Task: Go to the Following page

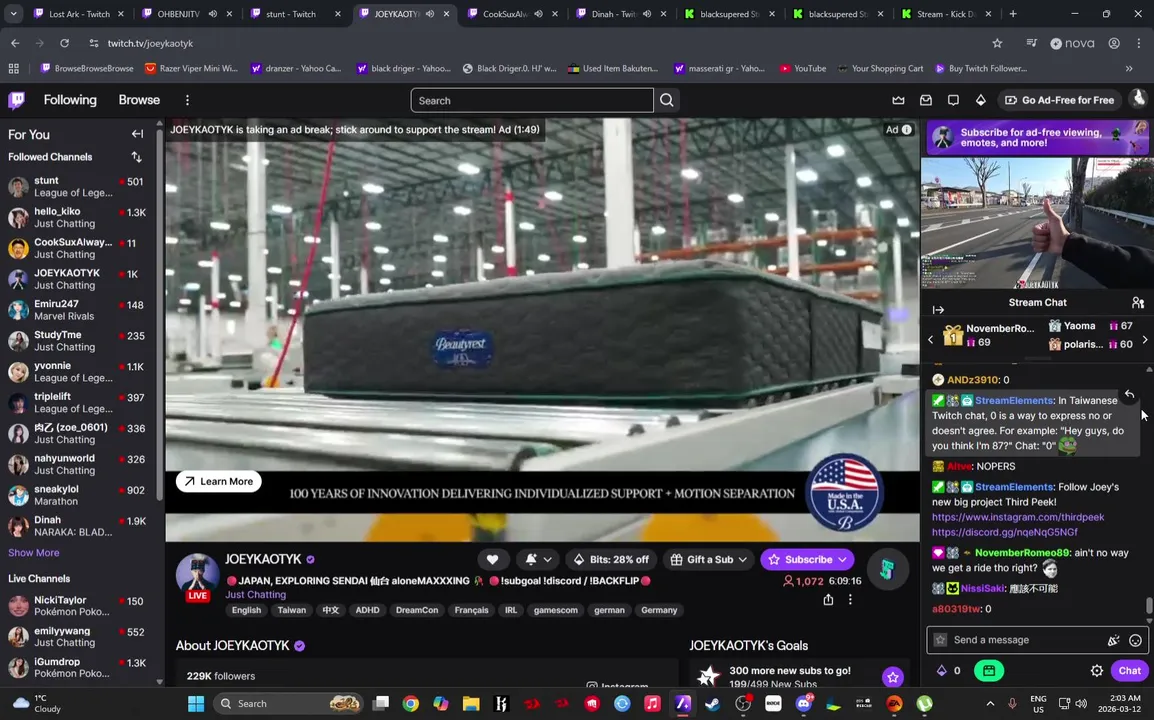Action: (x=70, y=100)
